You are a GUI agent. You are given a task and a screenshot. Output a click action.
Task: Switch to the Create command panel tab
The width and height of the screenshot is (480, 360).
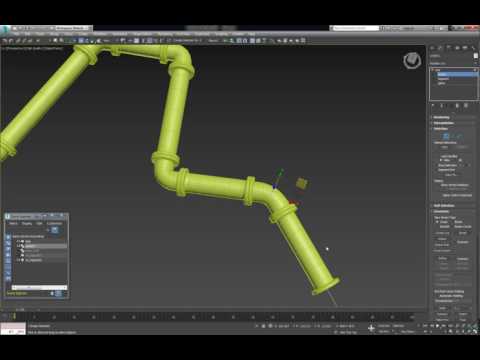point(433,48)
